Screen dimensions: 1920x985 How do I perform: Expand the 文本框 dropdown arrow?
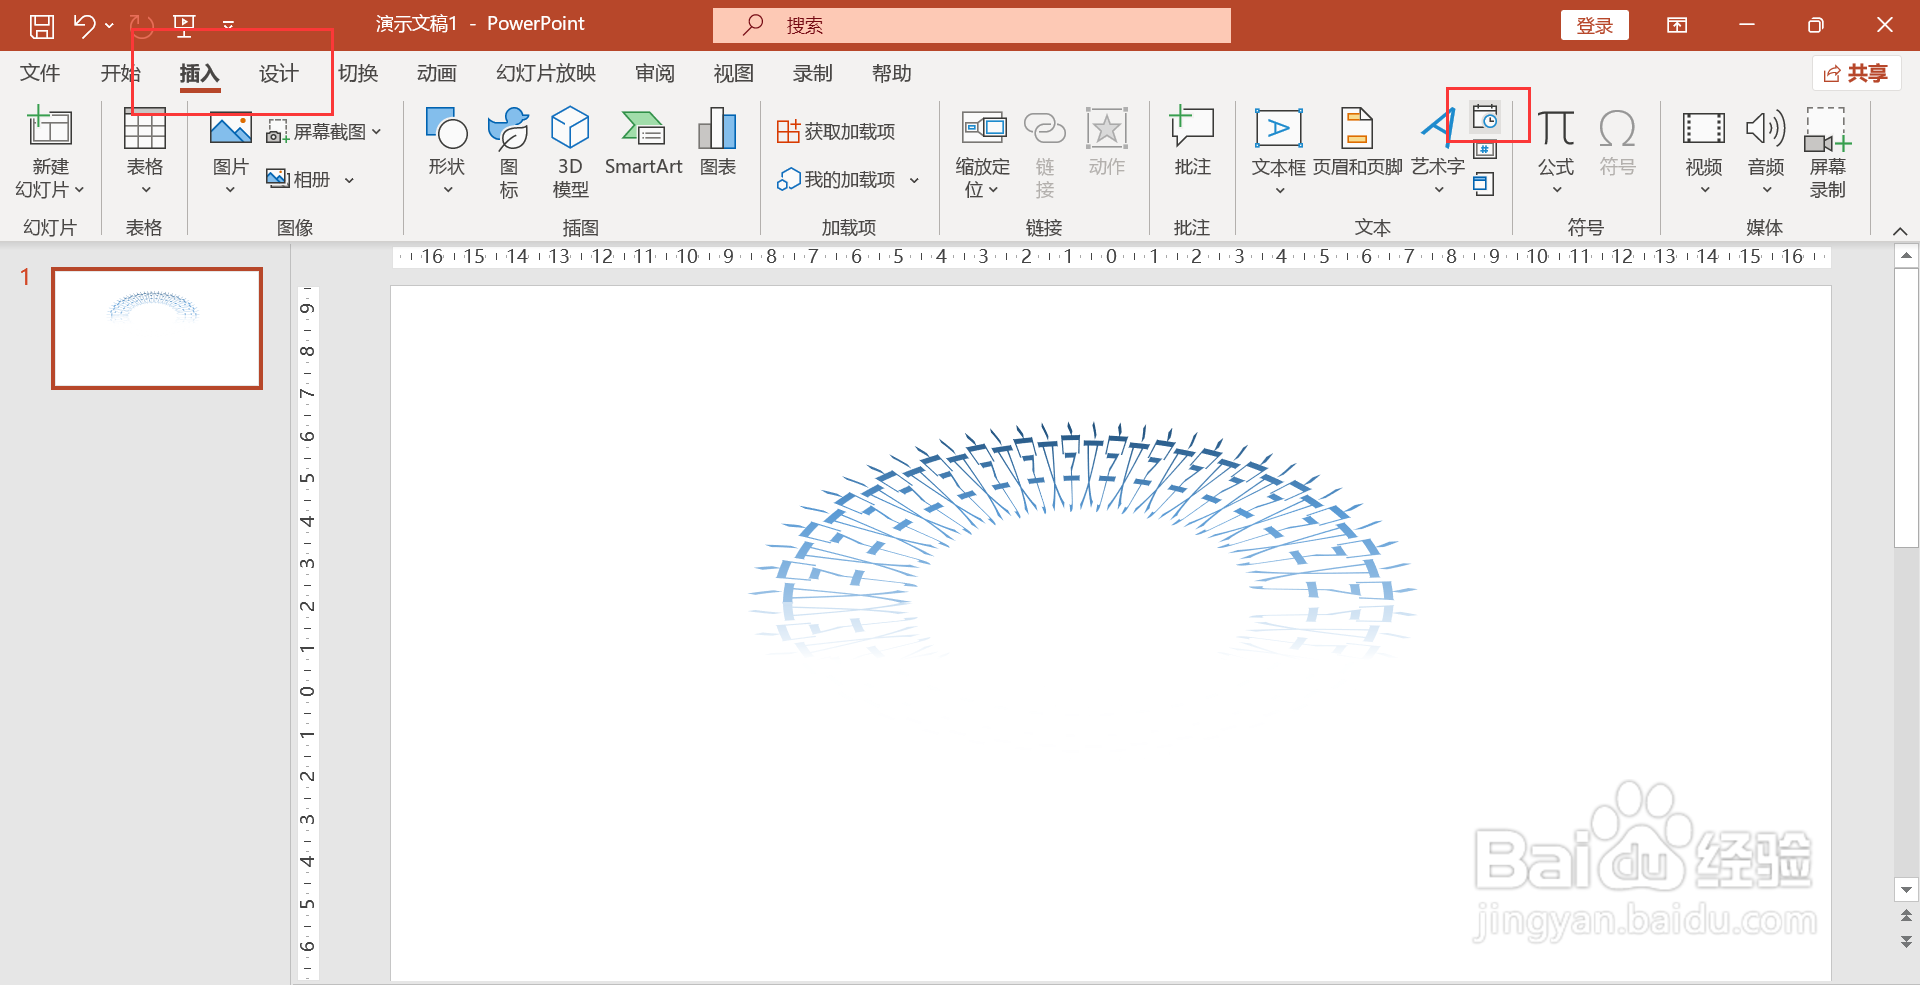[1279, 190]
